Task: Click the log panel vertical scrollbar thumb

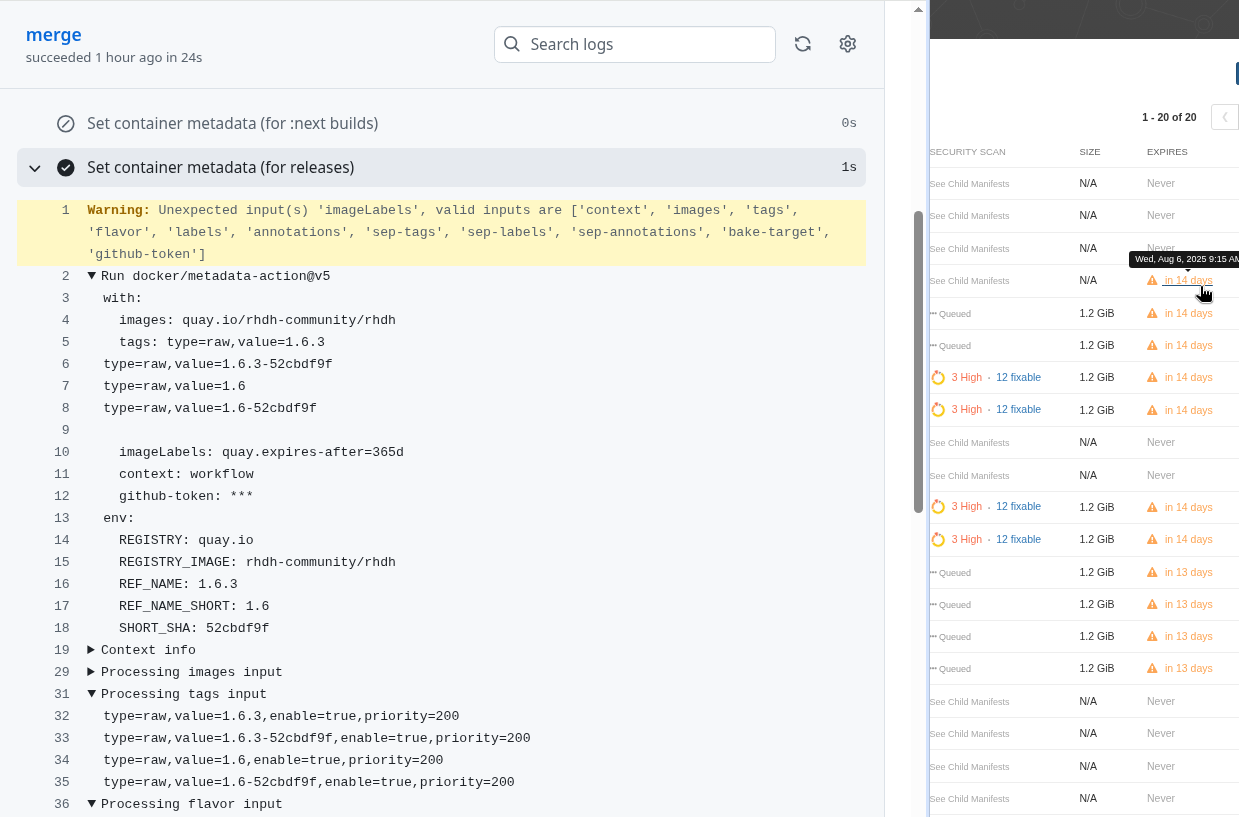Action: 918,360
